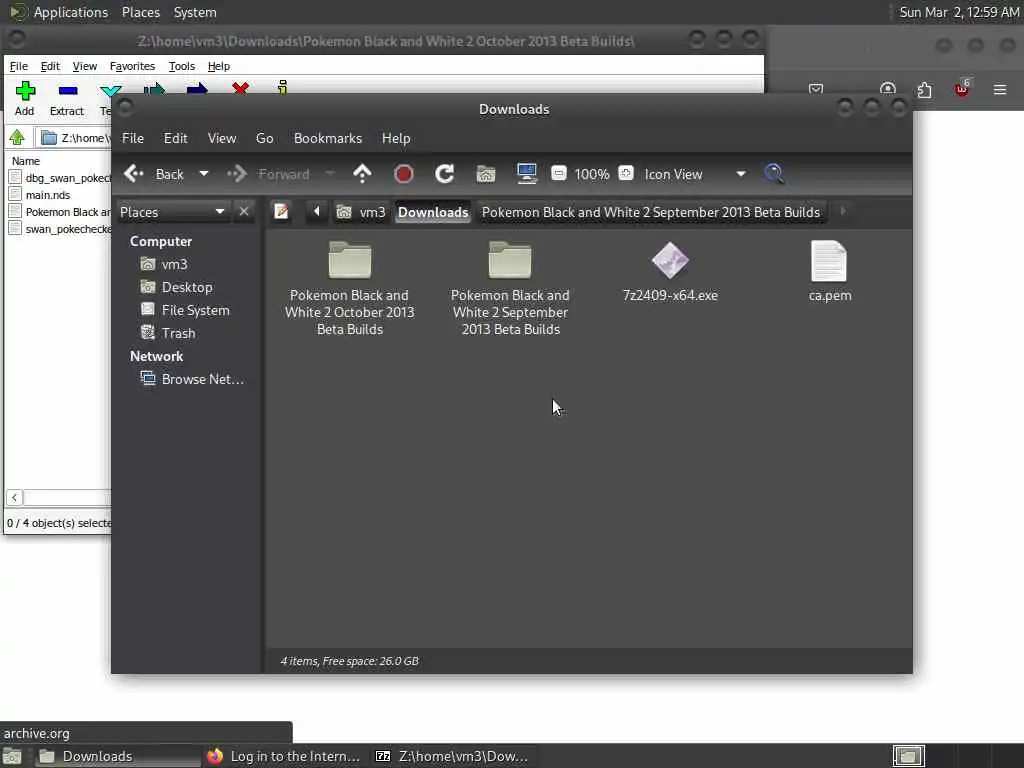Switch to the 7-Zip taskbar entry

click(452, 756)
